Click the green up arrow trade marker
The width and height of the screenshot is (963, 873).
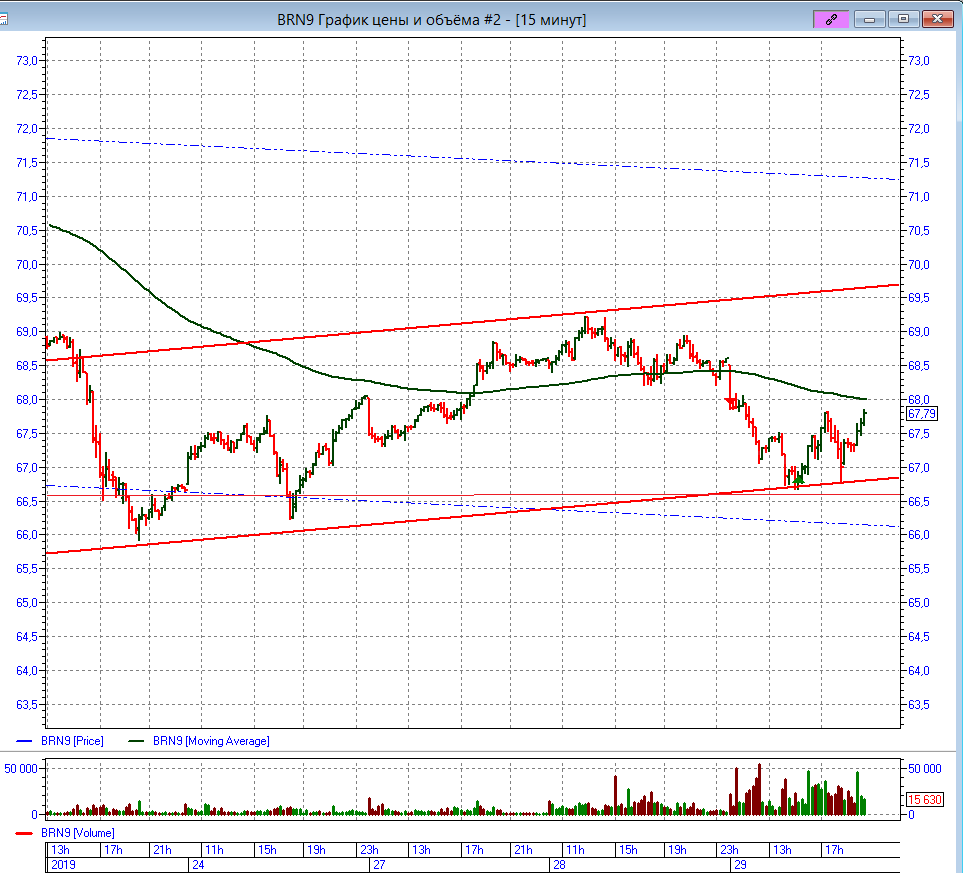click(798, 480)
